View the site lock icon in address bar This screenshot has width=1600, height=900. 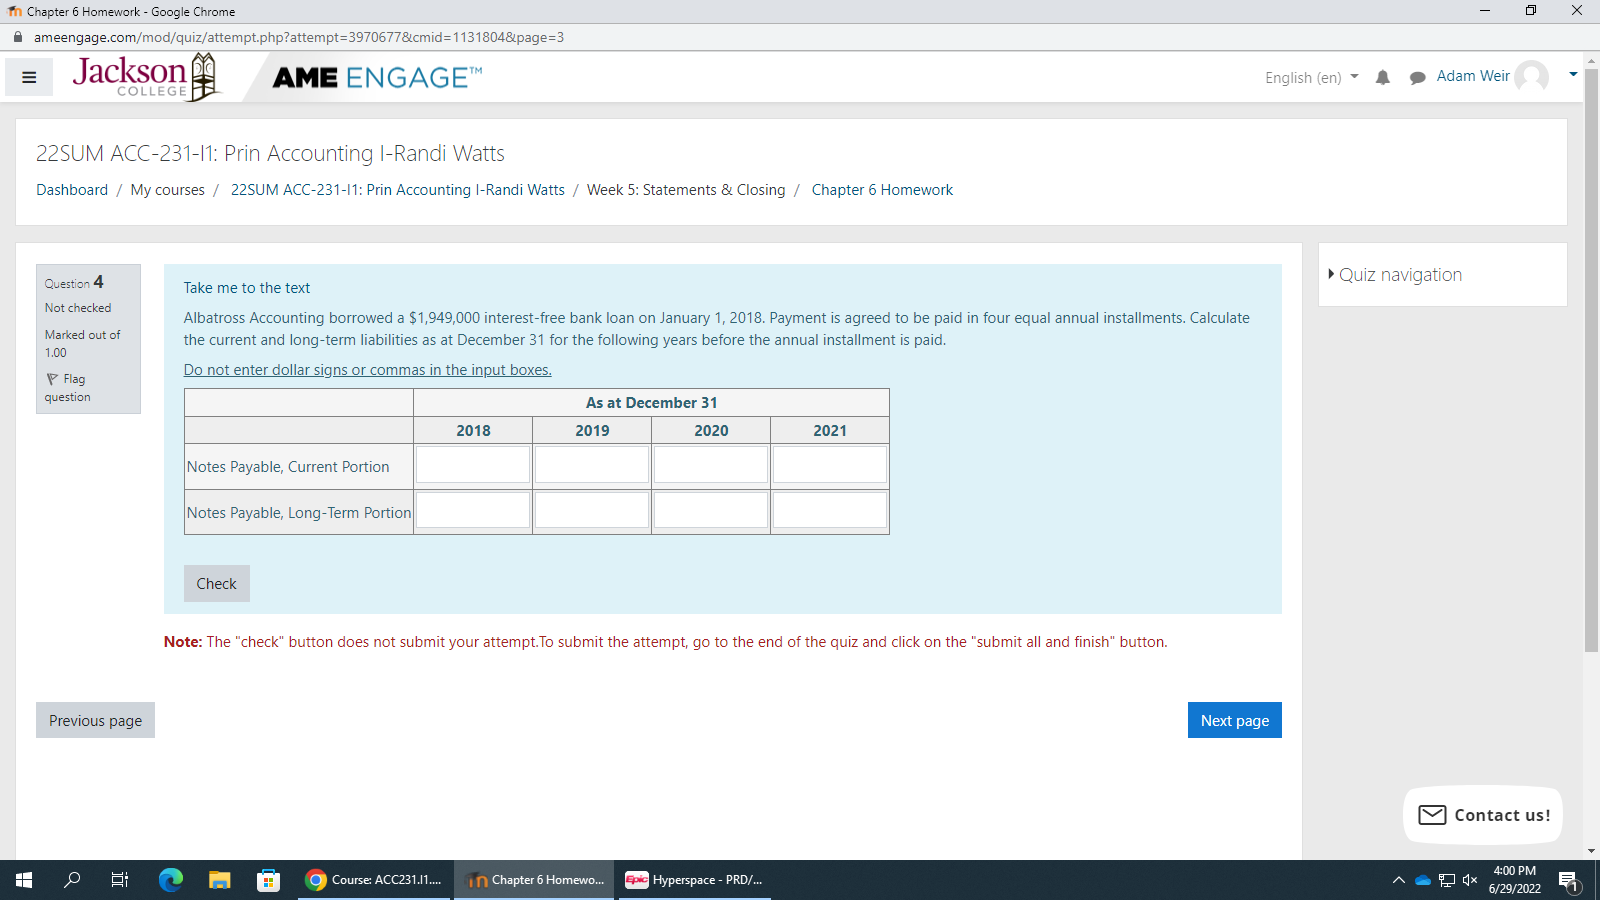click(17, 37)
